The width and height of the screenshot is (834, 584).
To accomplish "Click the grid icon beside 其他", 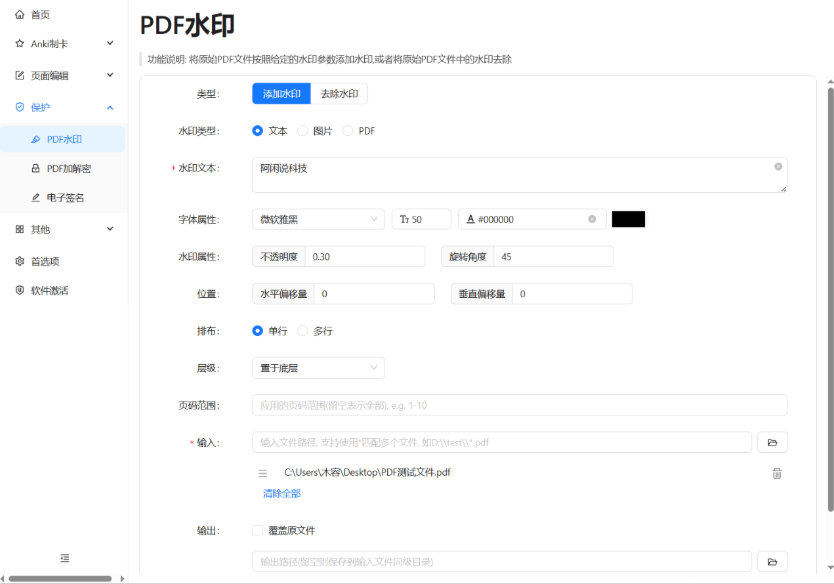I will coord(20,229).
